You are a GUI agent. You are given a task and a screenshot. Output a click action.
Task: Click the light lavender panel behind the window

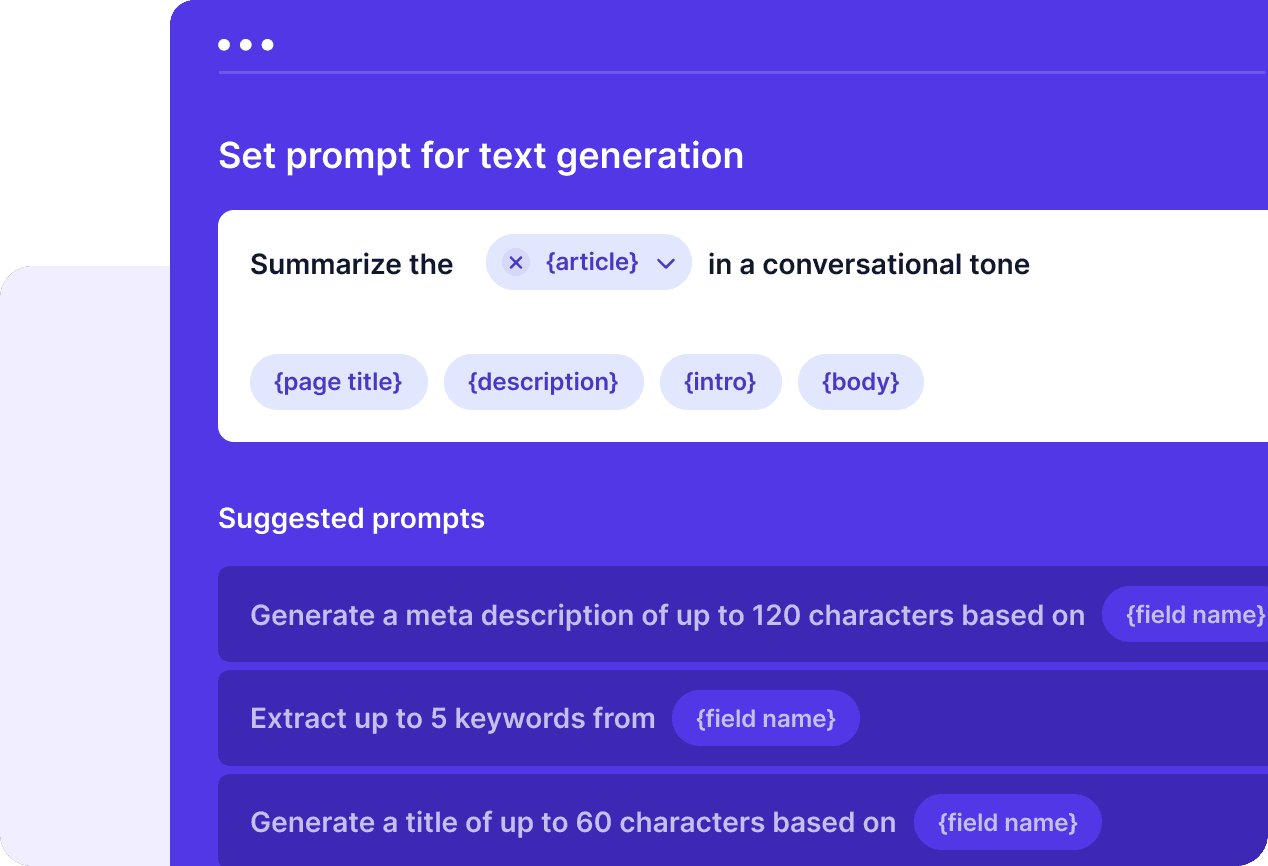[85, 565]
